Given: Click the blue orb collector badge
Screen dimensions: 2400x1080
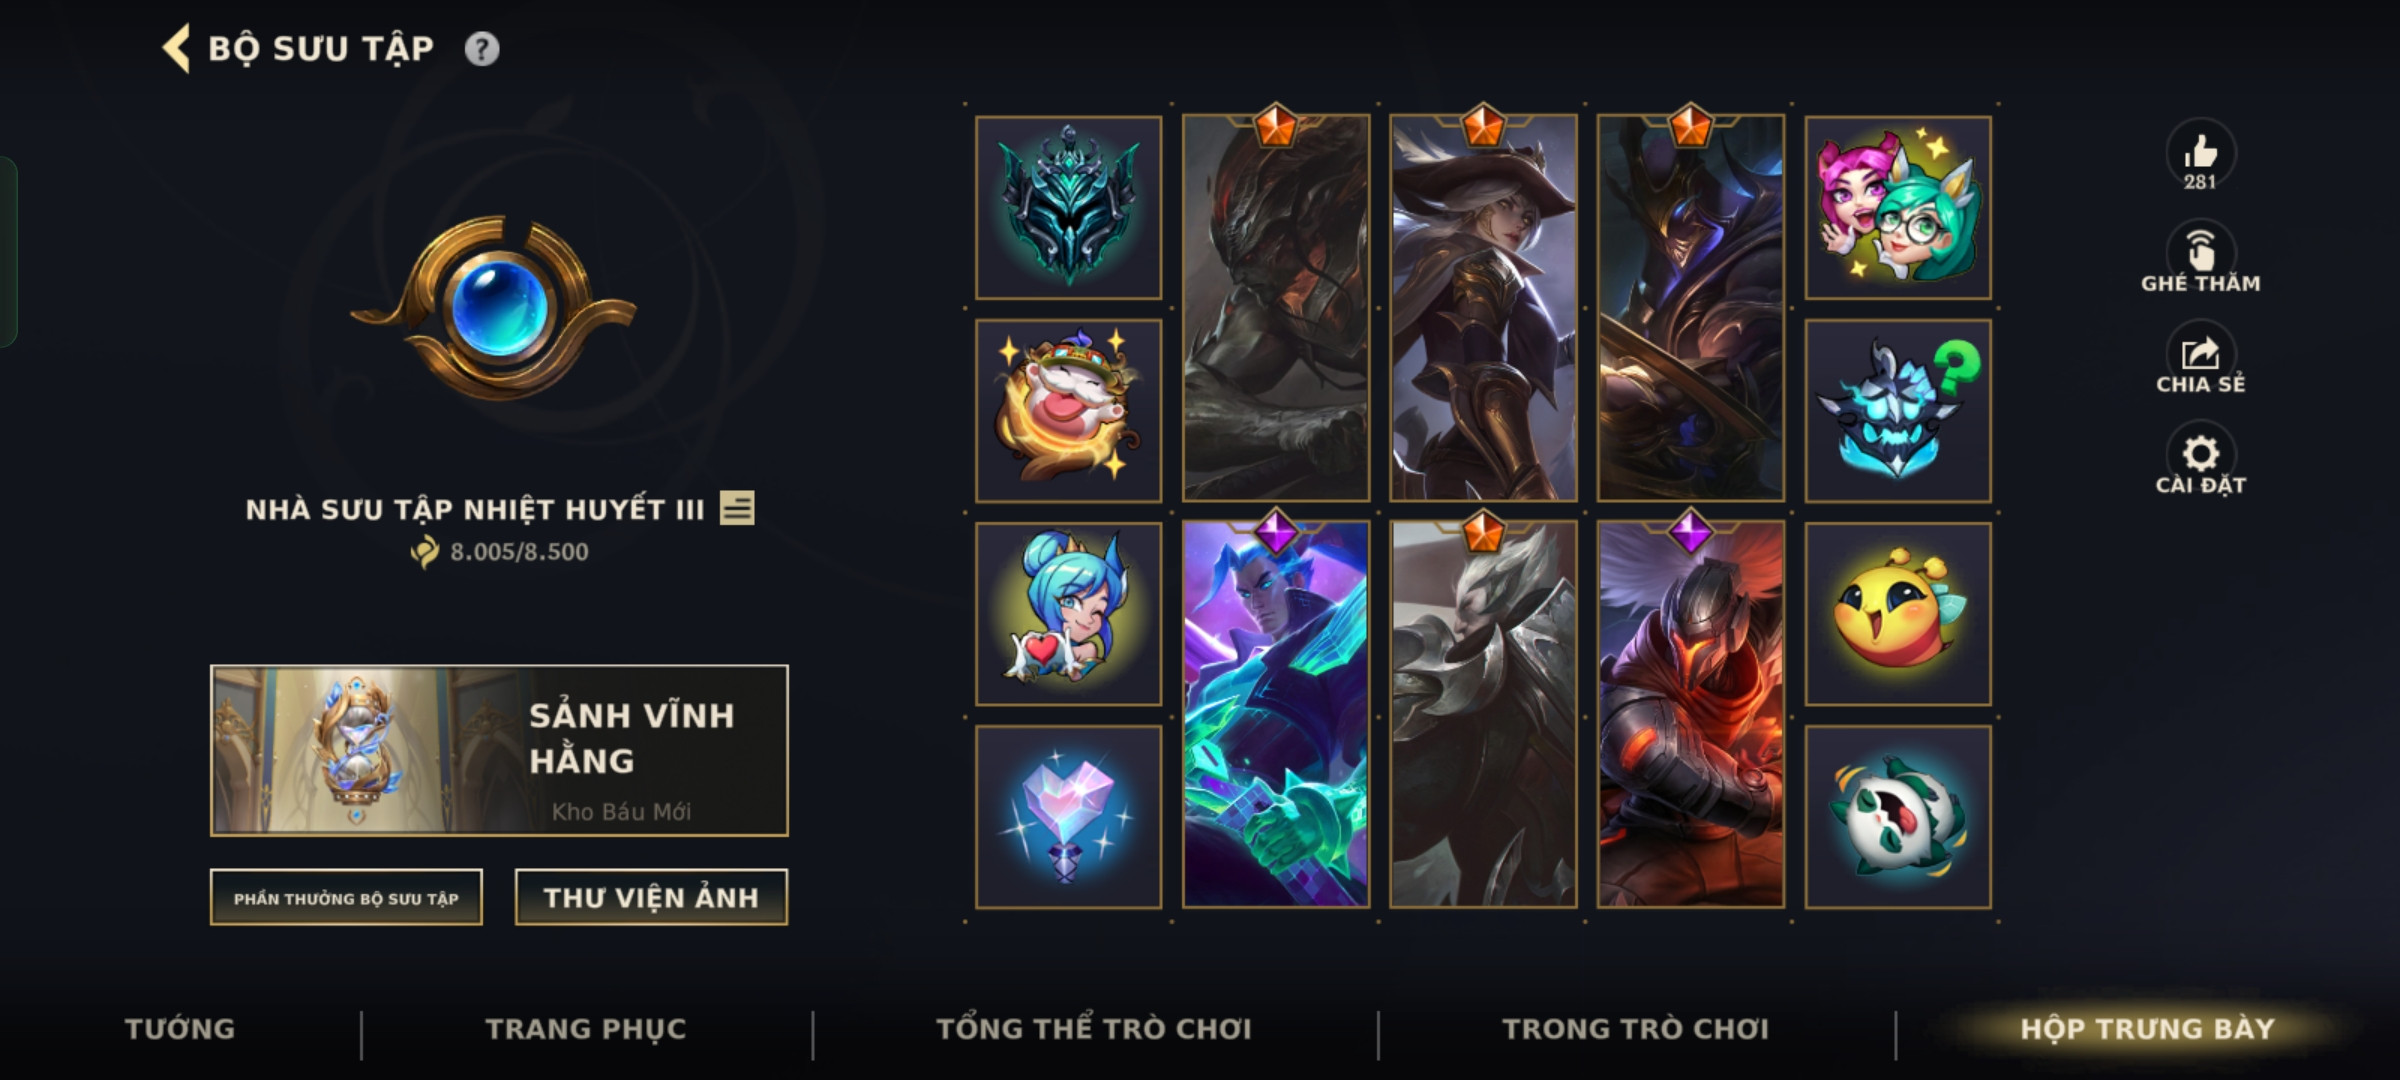Looking at the screenshot, I should click(x=494, y=306).
